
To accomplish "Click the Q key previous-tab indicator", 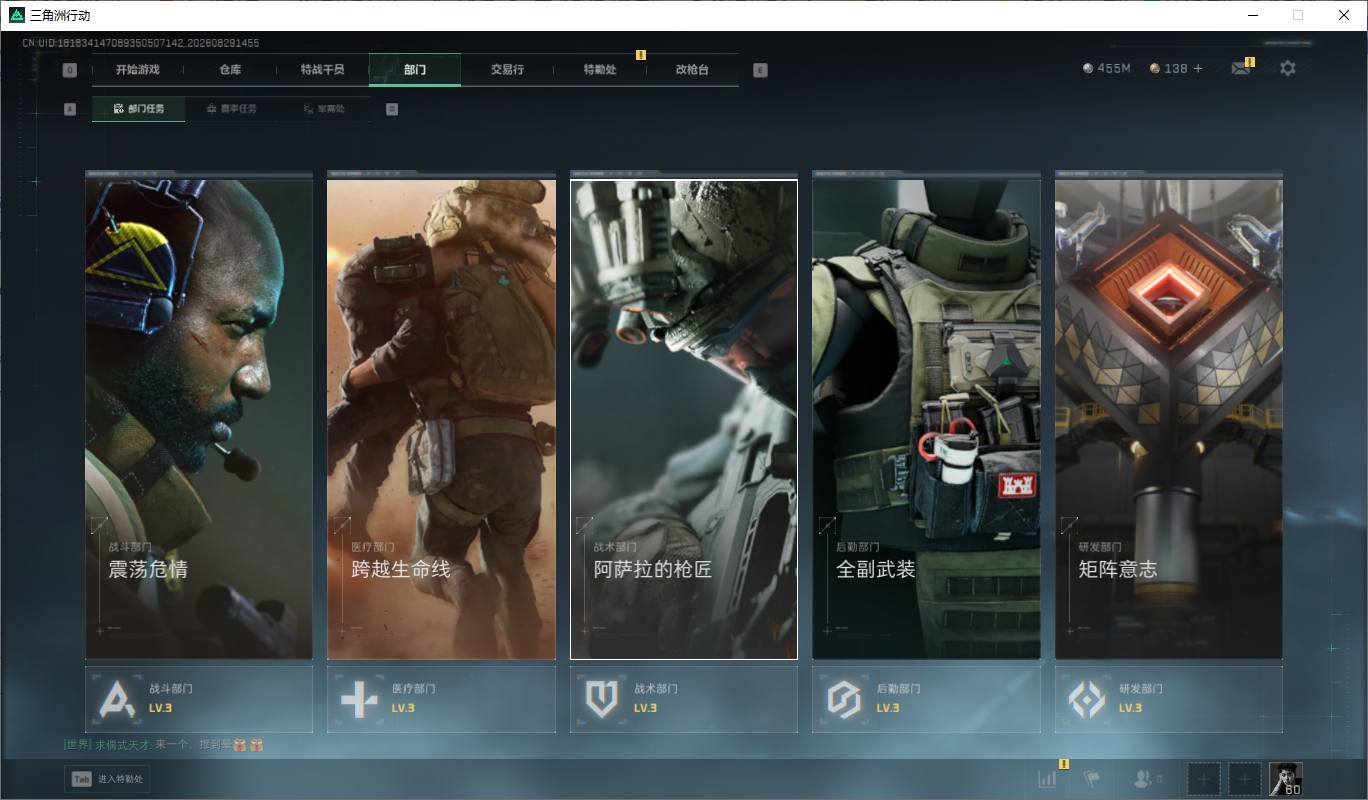I will (x=70, y=70).
